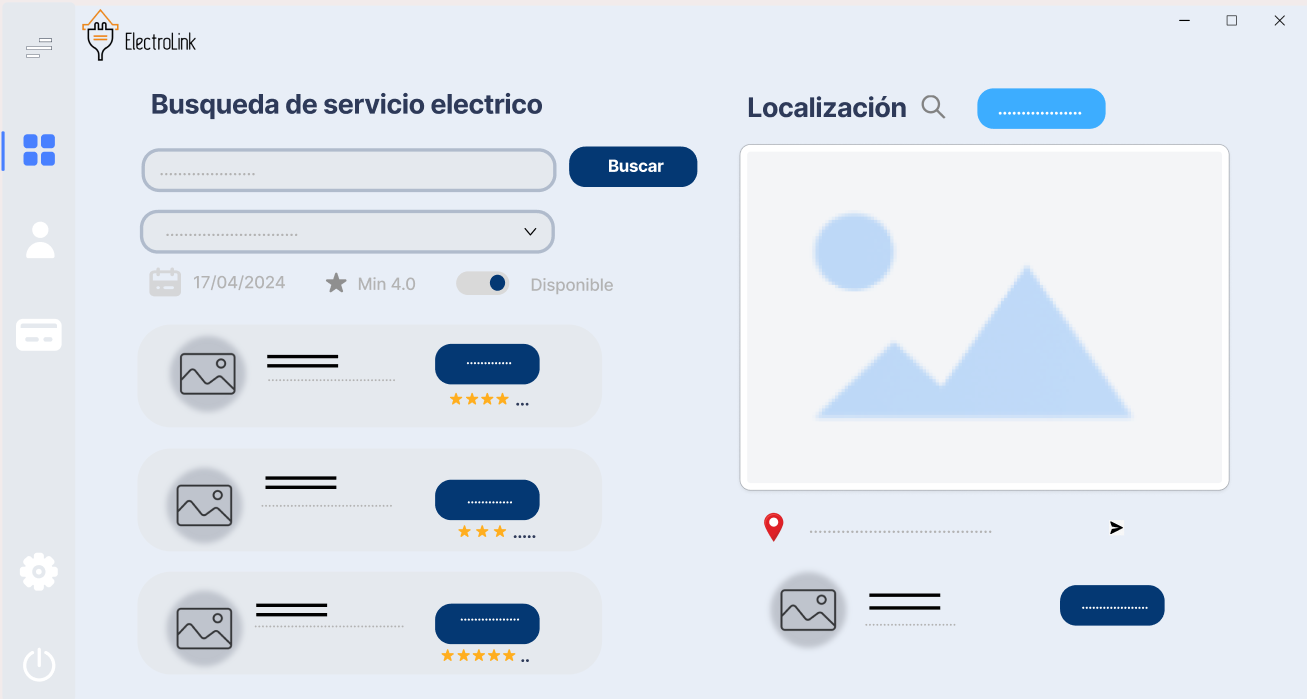Image resolution: width=1307 pixels, height=699 pixels.
Task: Click Busqueda de servicio electrico heading
Action: pos(347,105)
